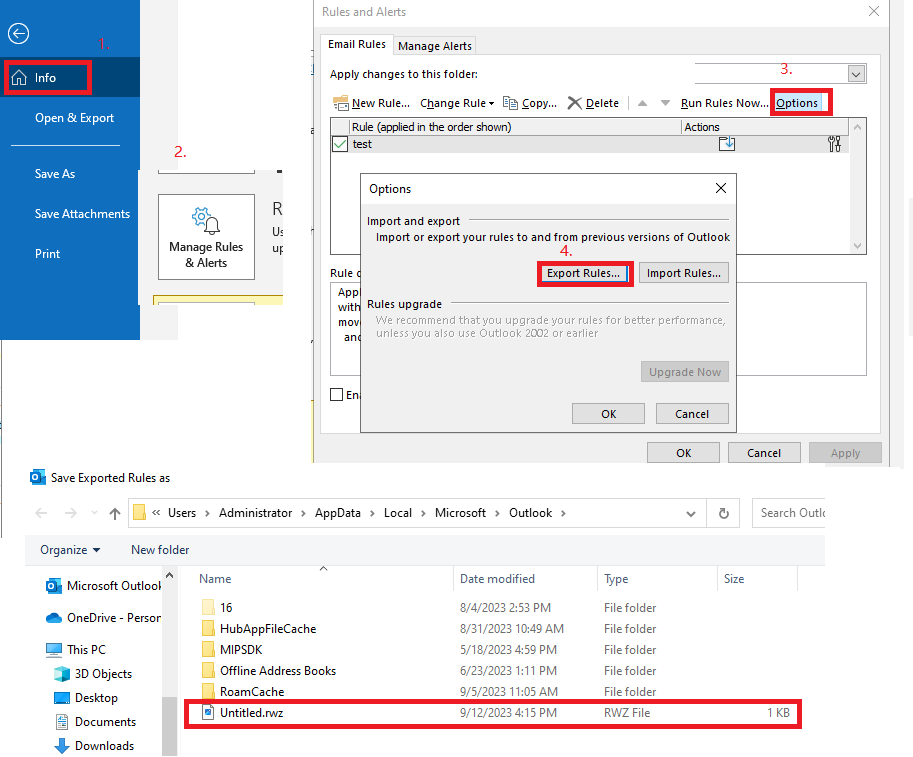The height and width of the screenshot is (757, 913).
Task: Choose Save As in Backstage menu
Action: pos(55,174)
